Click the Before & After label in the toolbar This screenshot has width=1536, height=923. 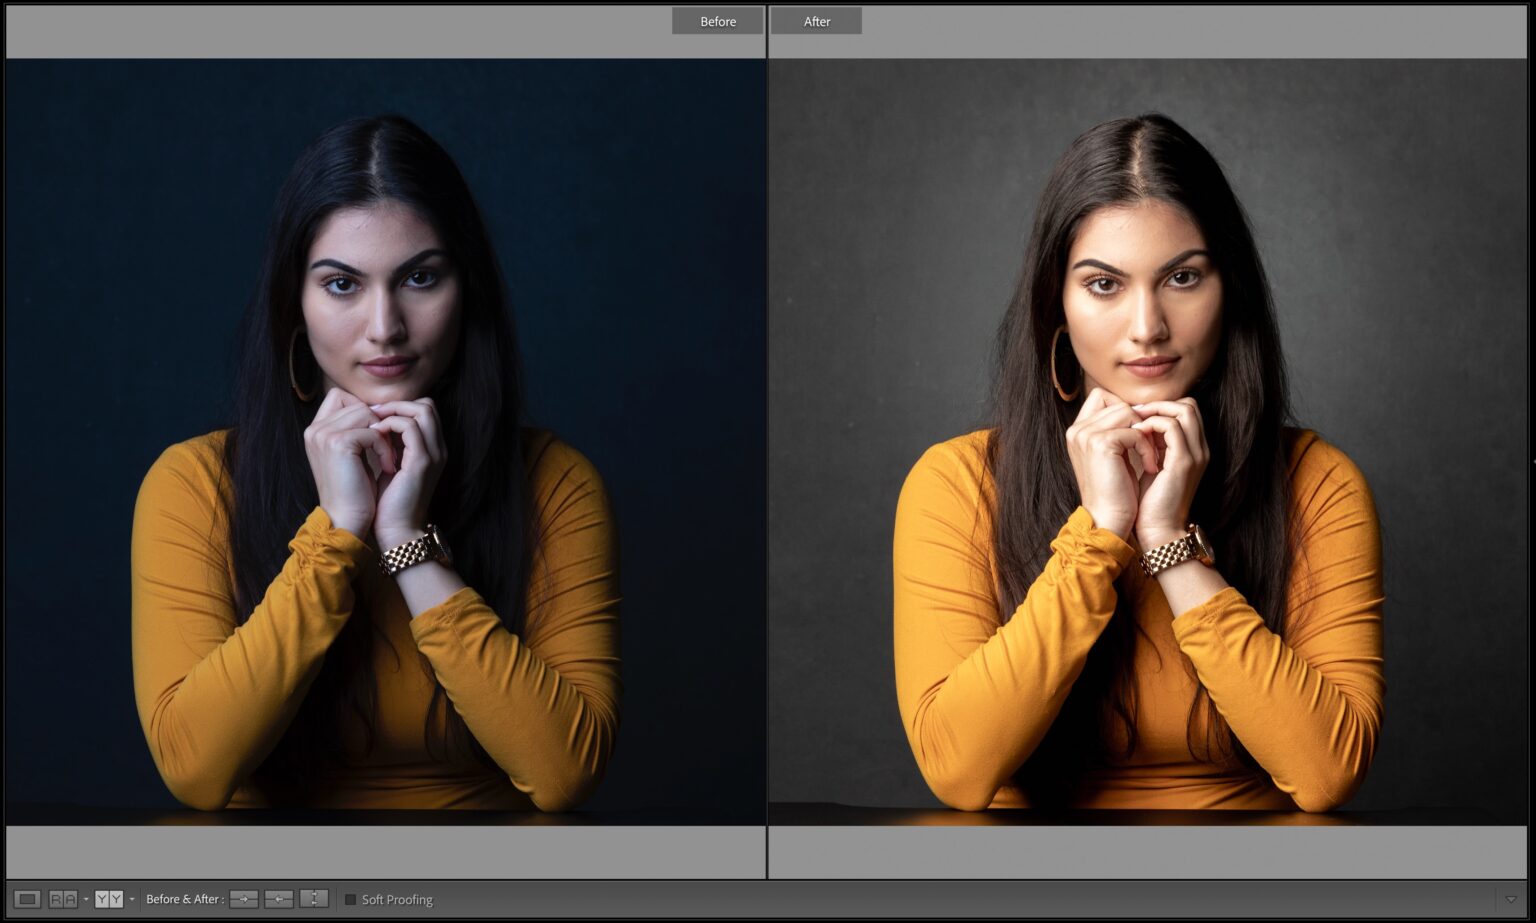185,899
